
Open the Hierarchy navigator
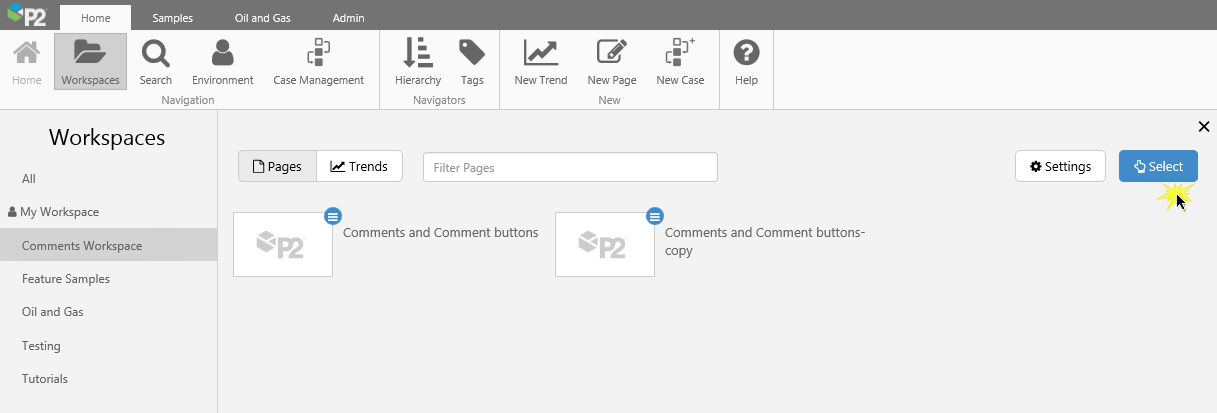tap(417, 62)
